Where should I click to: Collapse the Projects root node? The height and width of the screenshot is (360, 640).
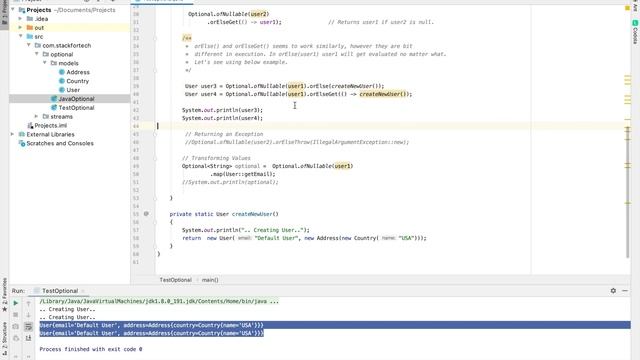13,10
